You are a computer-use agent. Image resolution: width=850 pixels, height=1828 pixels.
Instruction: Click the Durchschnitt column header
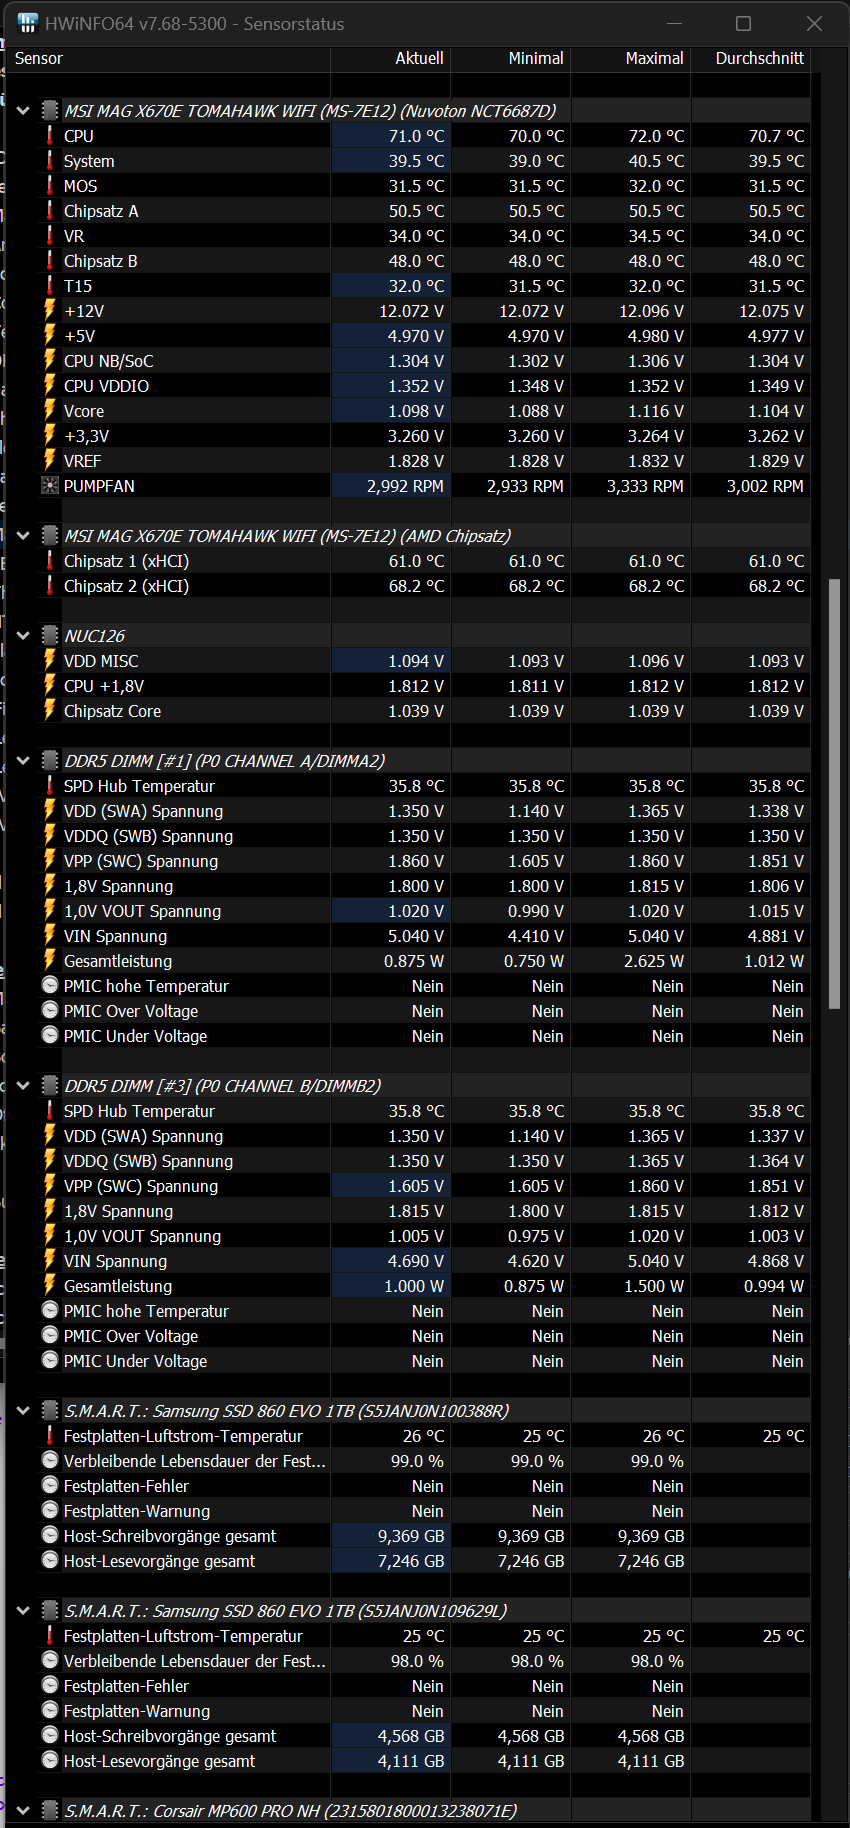(x=750, y=59)
